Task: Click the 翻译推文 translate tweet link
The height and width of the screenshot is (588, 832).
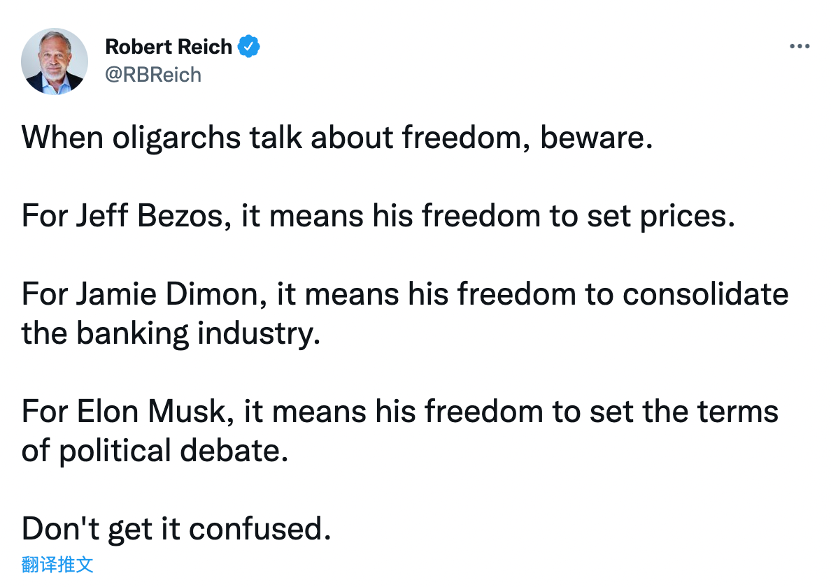Action: pos(57,564)
